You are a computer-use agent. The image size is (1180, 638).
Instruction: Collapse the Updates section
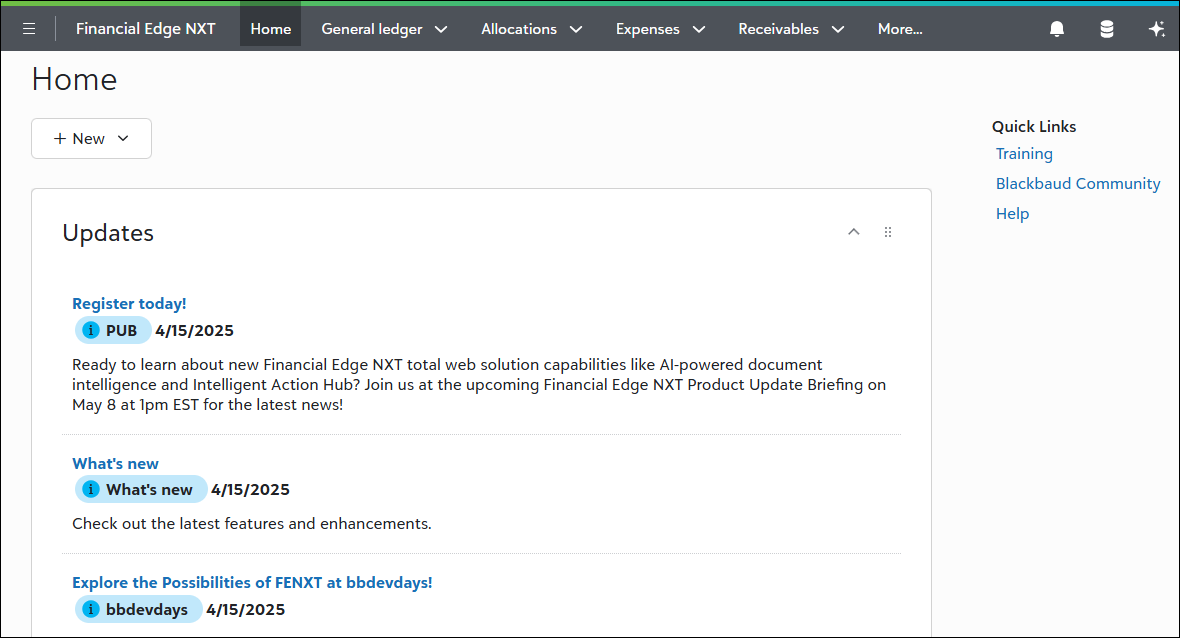coord(853,232)
